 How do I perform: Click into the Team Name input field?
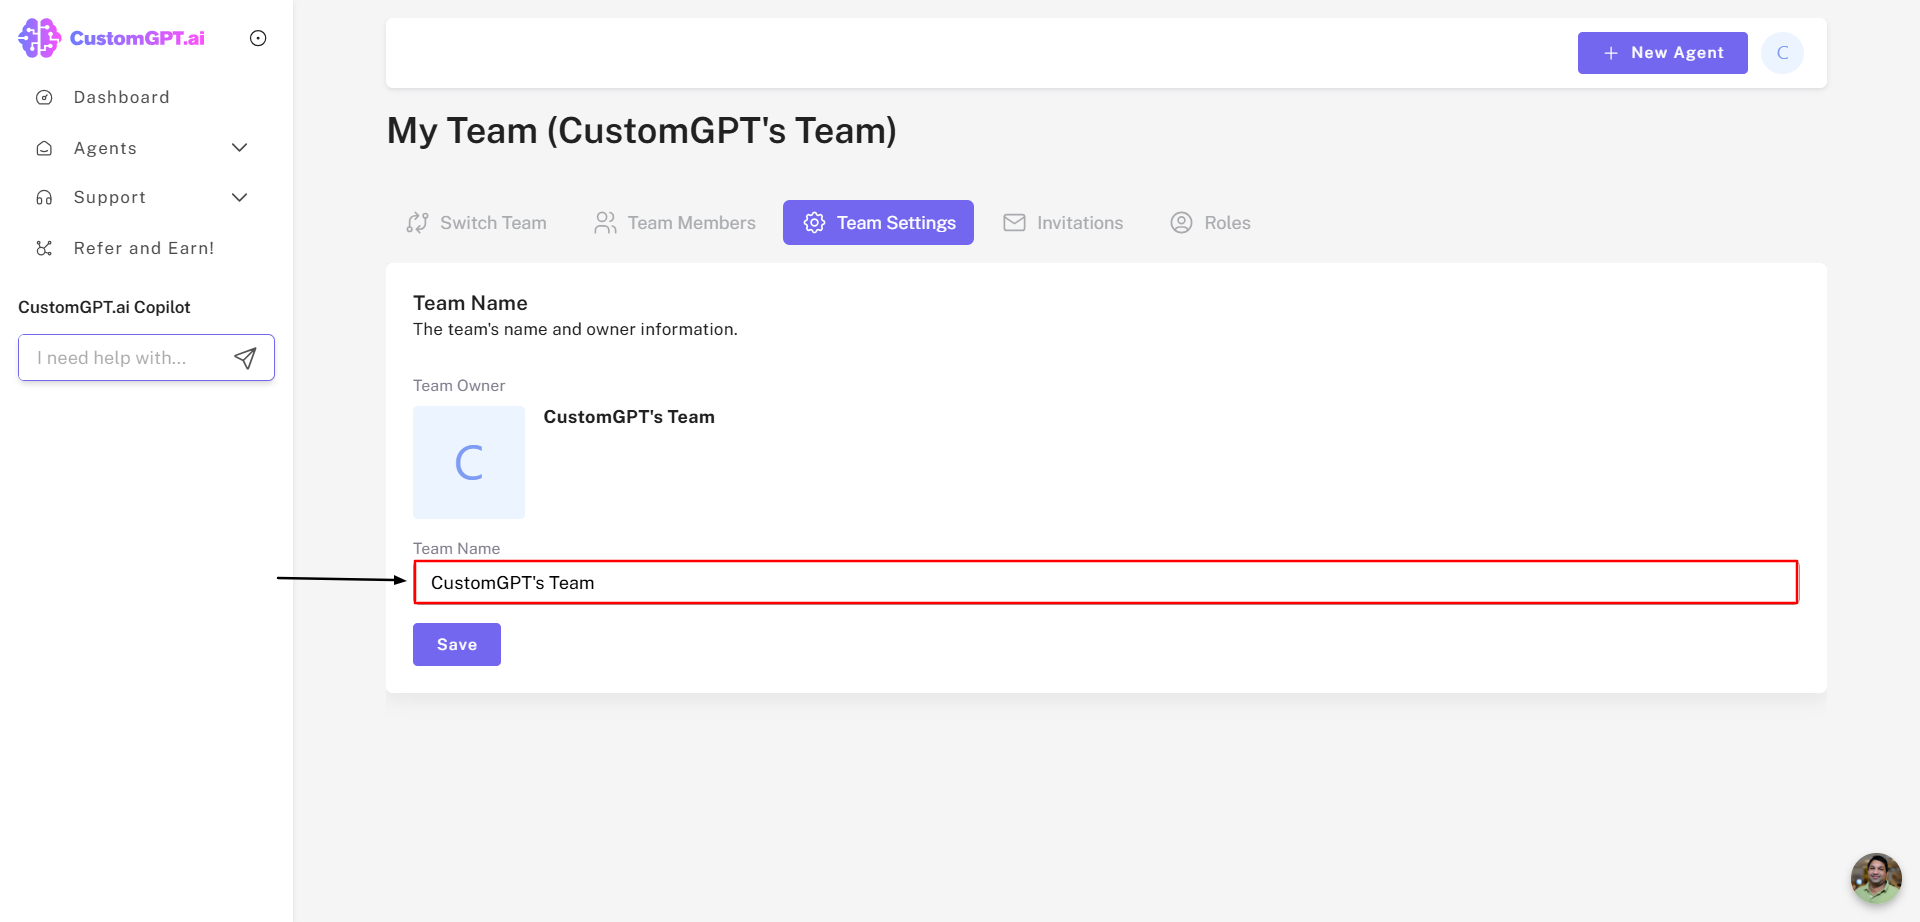pos(1106,582)
